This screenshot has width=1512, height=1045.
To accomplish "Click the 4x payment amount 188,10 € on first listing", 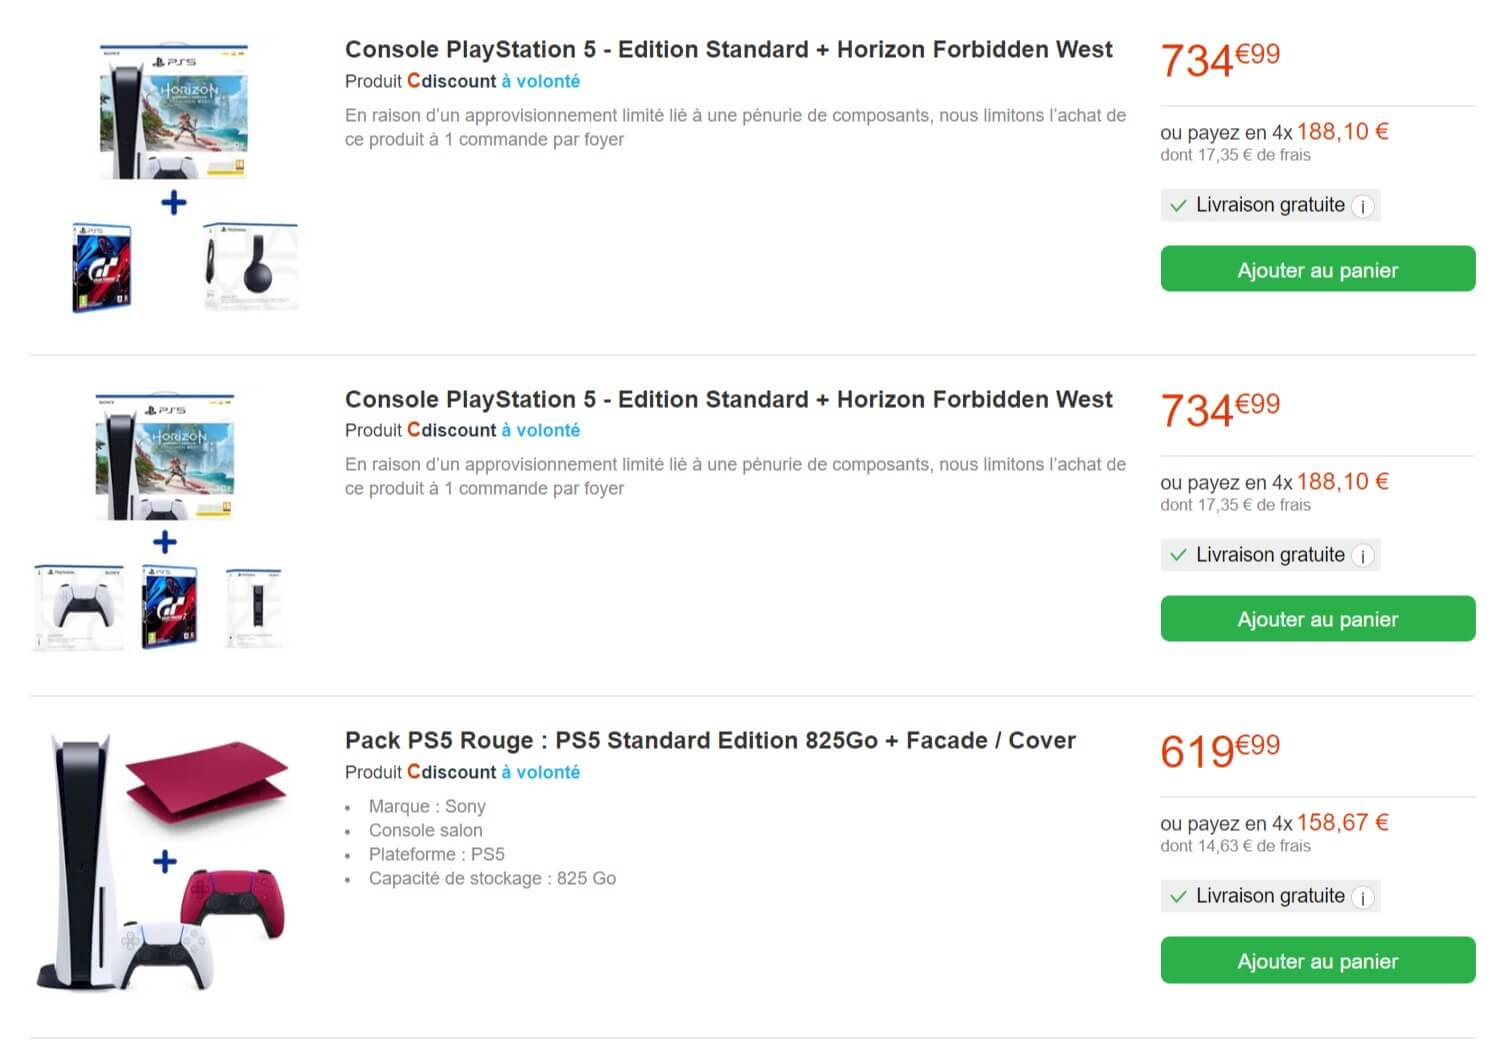I will [1342, 132].
